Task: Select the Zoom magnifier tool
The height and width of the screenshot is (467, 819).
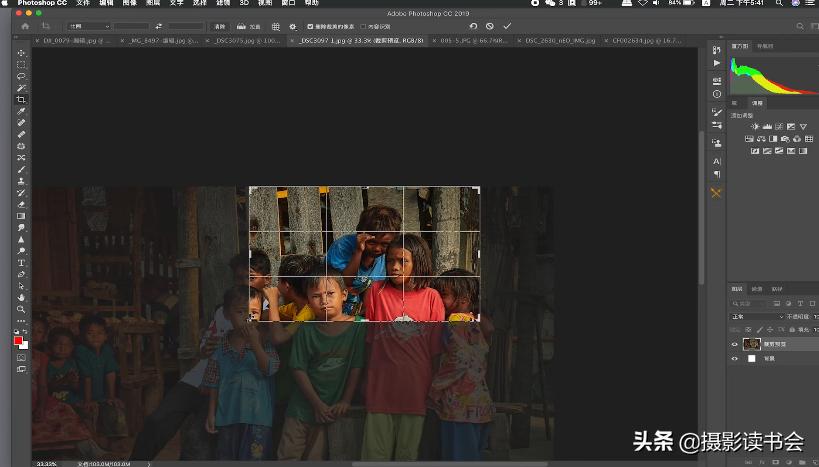Action: (x=21, y=309)
